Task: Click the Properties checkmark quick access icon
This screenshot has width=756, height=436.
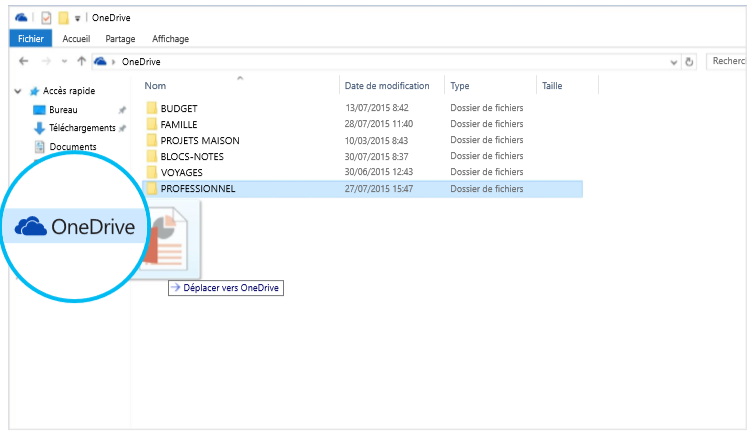Action: [46, 18]
